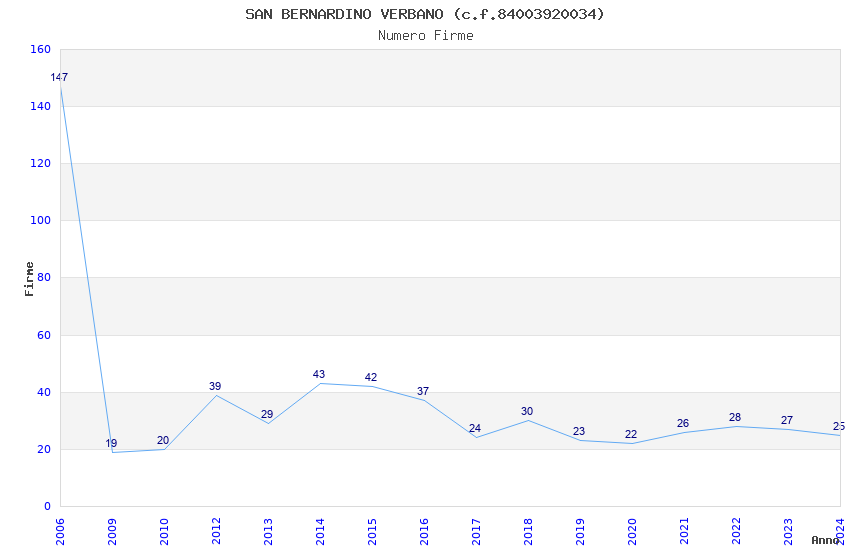Click the x-axis year label 2018
The height and width of the screenshot is (550, 850).
click(x=529, y=532)
